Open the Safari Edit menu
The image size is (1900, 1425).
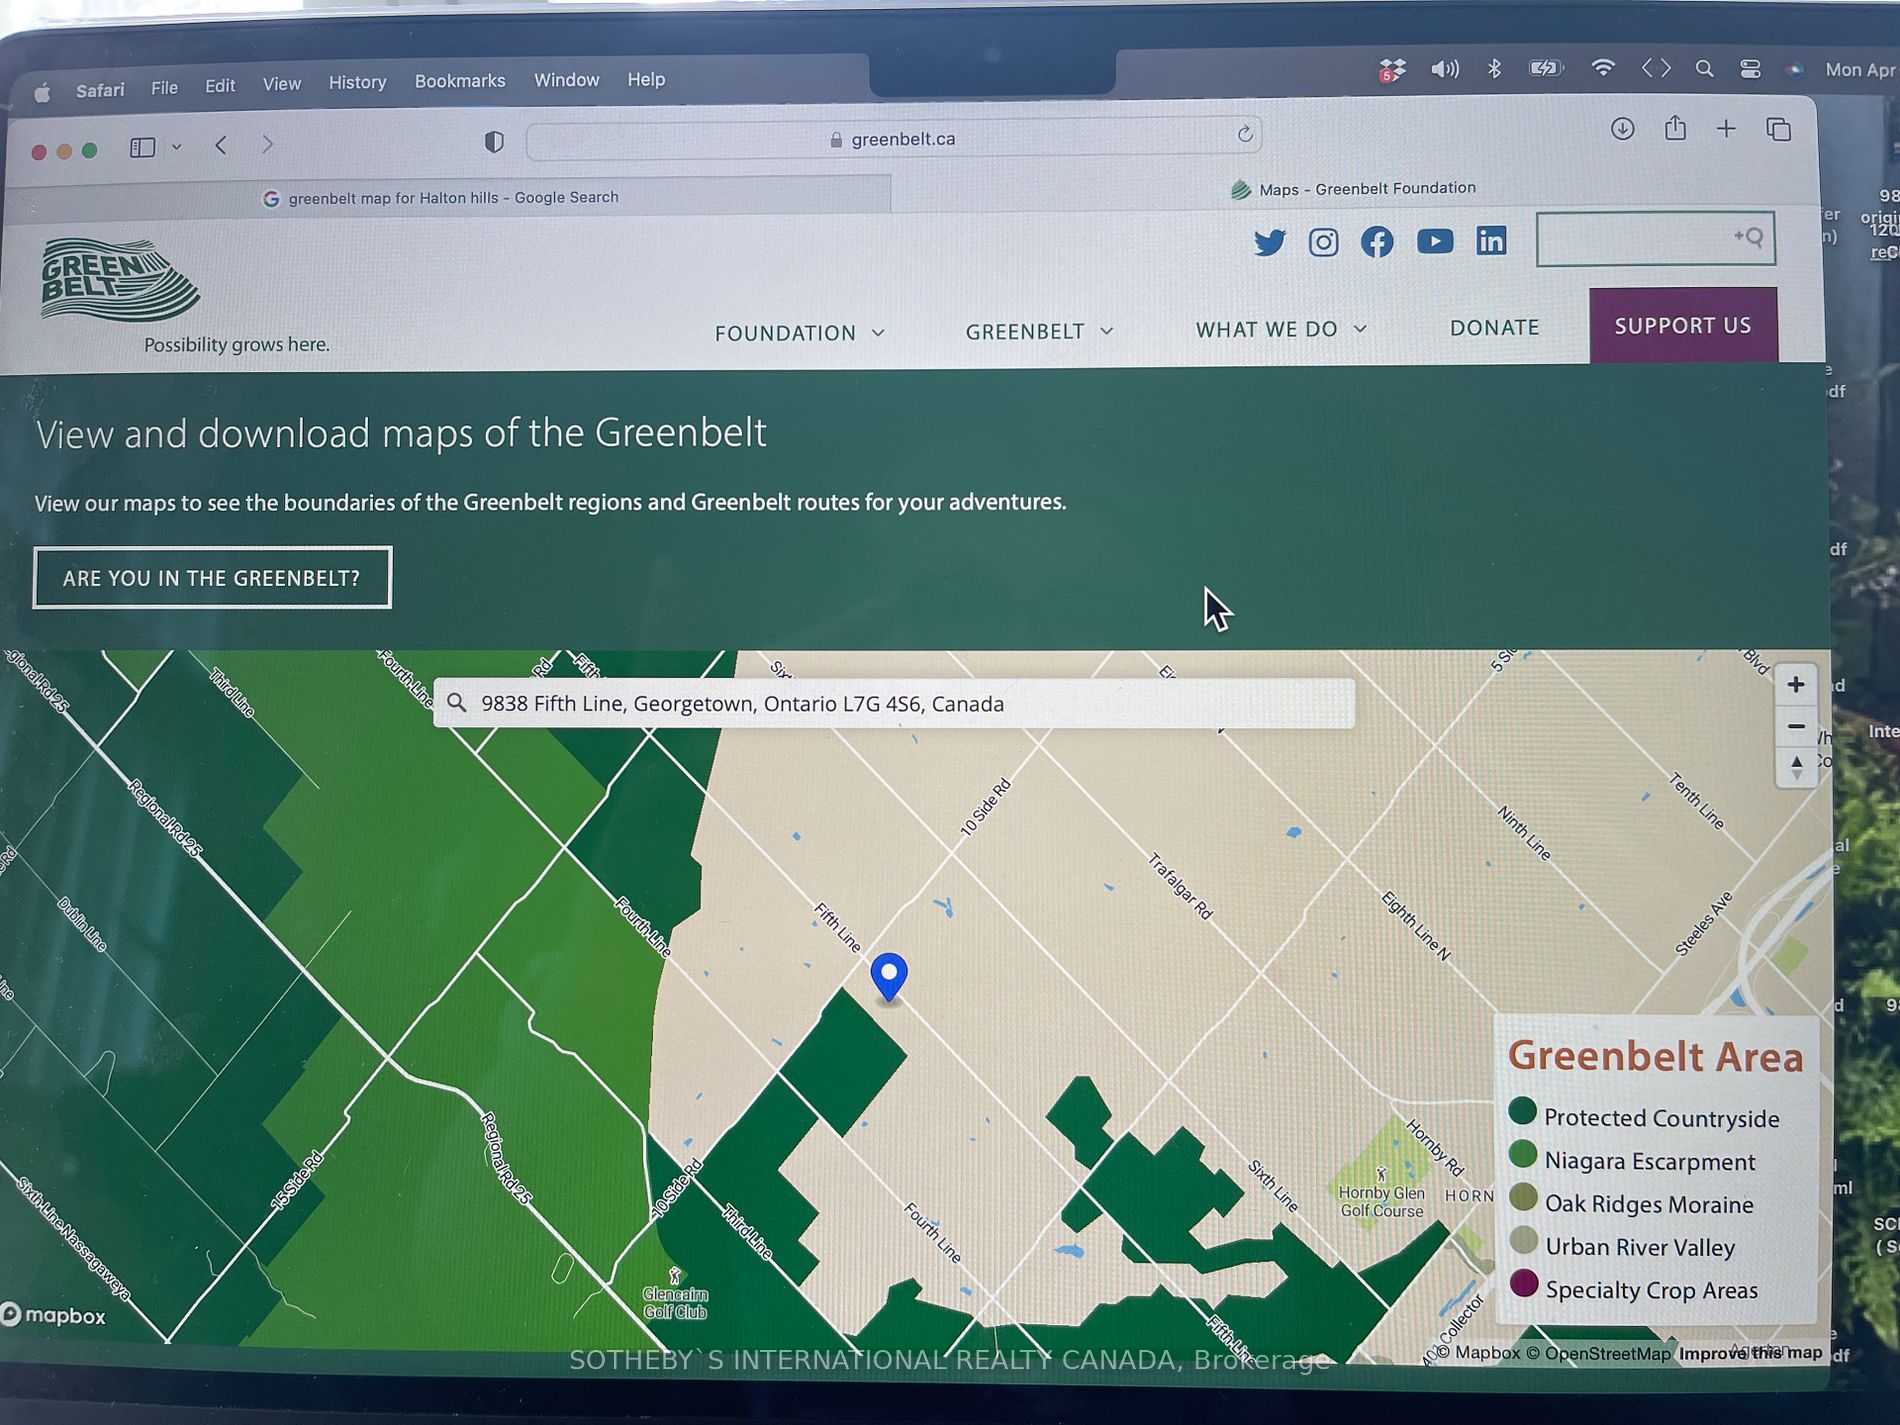click(220, 86)
